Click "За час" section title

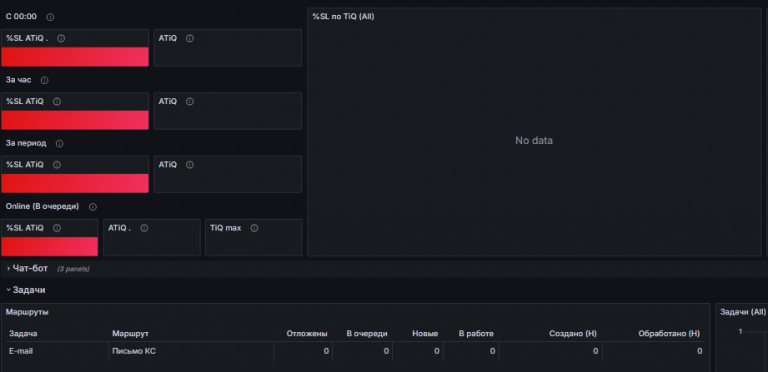pyautogui.click(x=18, y=80)
